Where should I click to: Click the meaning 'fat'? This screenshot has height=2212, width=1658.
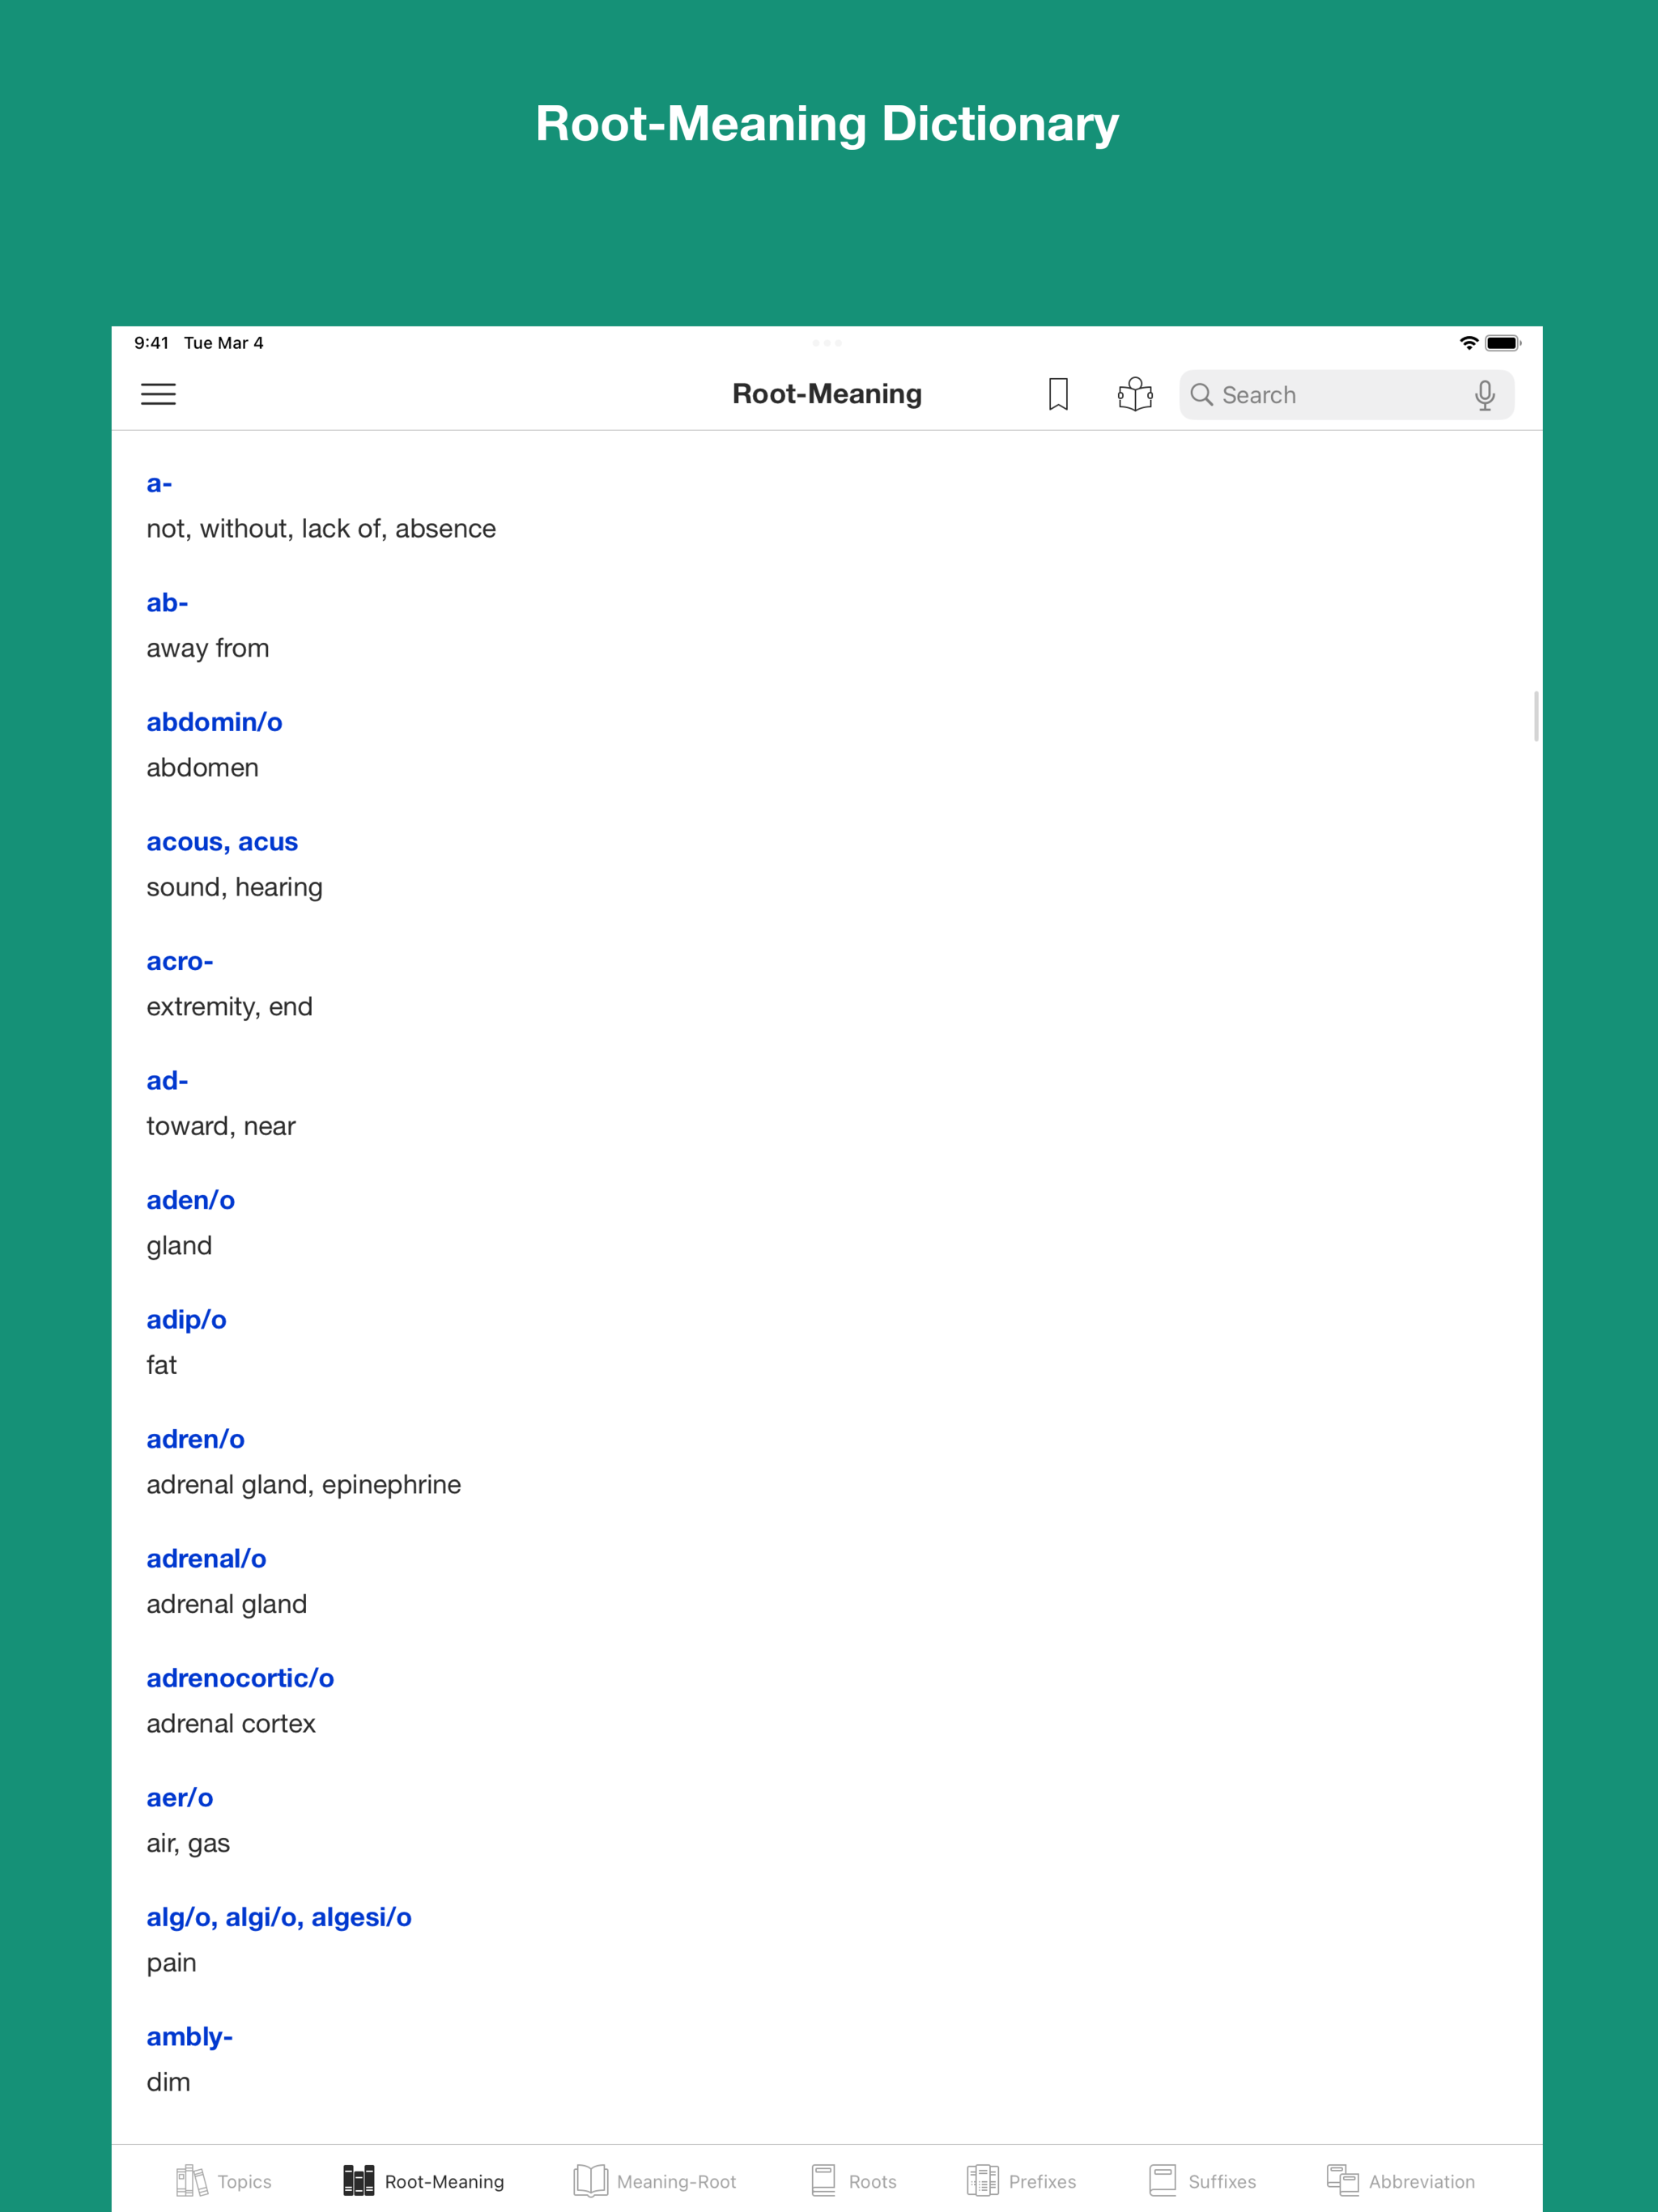click(x=161, y=1365)
